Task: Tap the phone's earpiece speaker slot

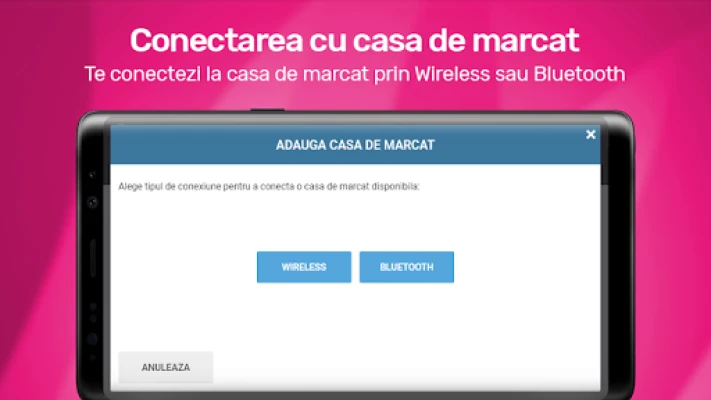Action: 93,258
